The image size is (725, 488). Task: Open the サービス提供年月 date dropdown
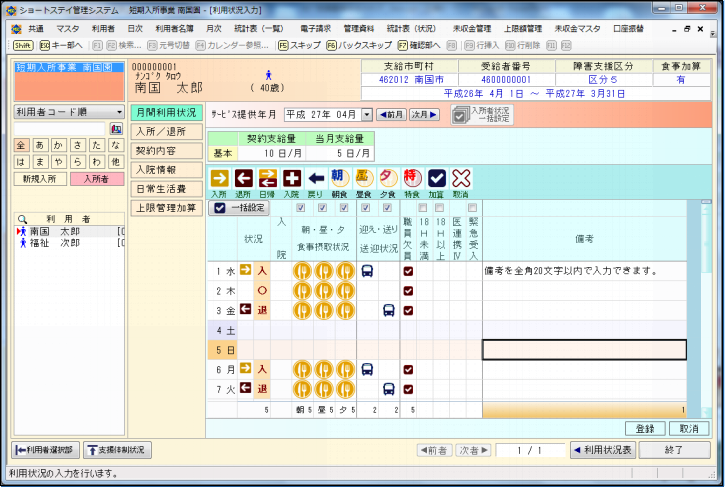pyautogui.click(x=366, y=115)
